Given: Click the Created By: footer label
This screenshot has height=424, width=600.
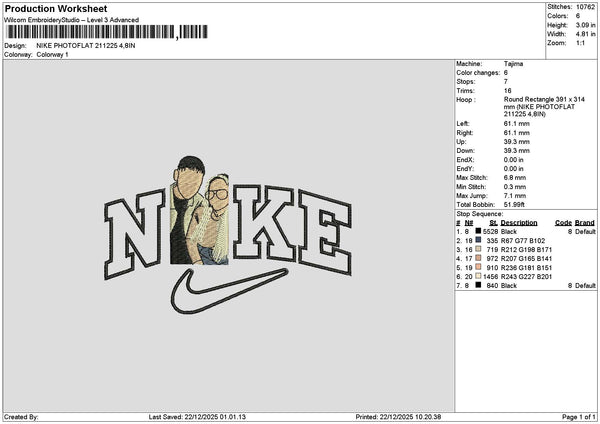Looking at the screenshot, I should tap(21, 417).
